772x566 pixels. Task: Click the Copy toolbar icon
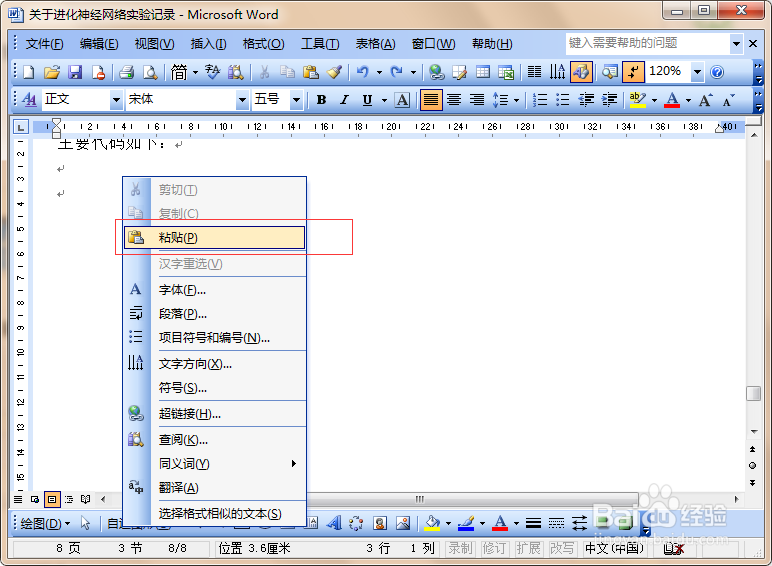(287, 72)
